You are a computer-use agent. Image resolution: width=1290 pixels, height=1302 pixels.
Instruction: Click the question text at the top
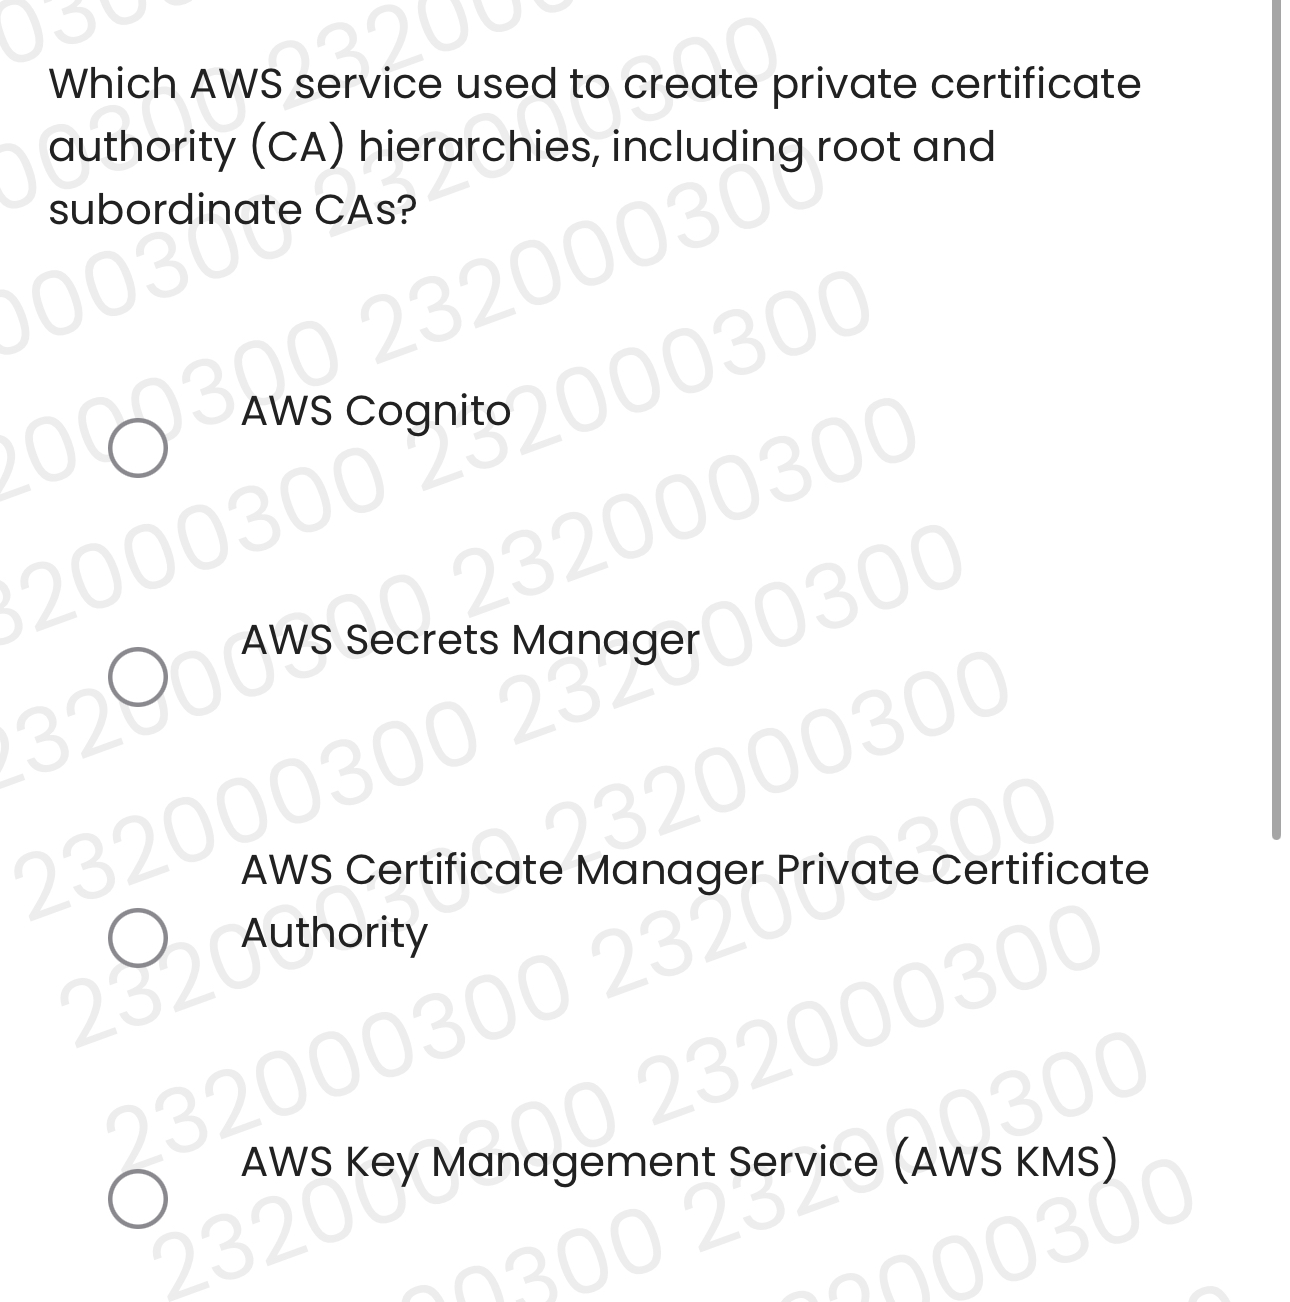click(595, 145)
